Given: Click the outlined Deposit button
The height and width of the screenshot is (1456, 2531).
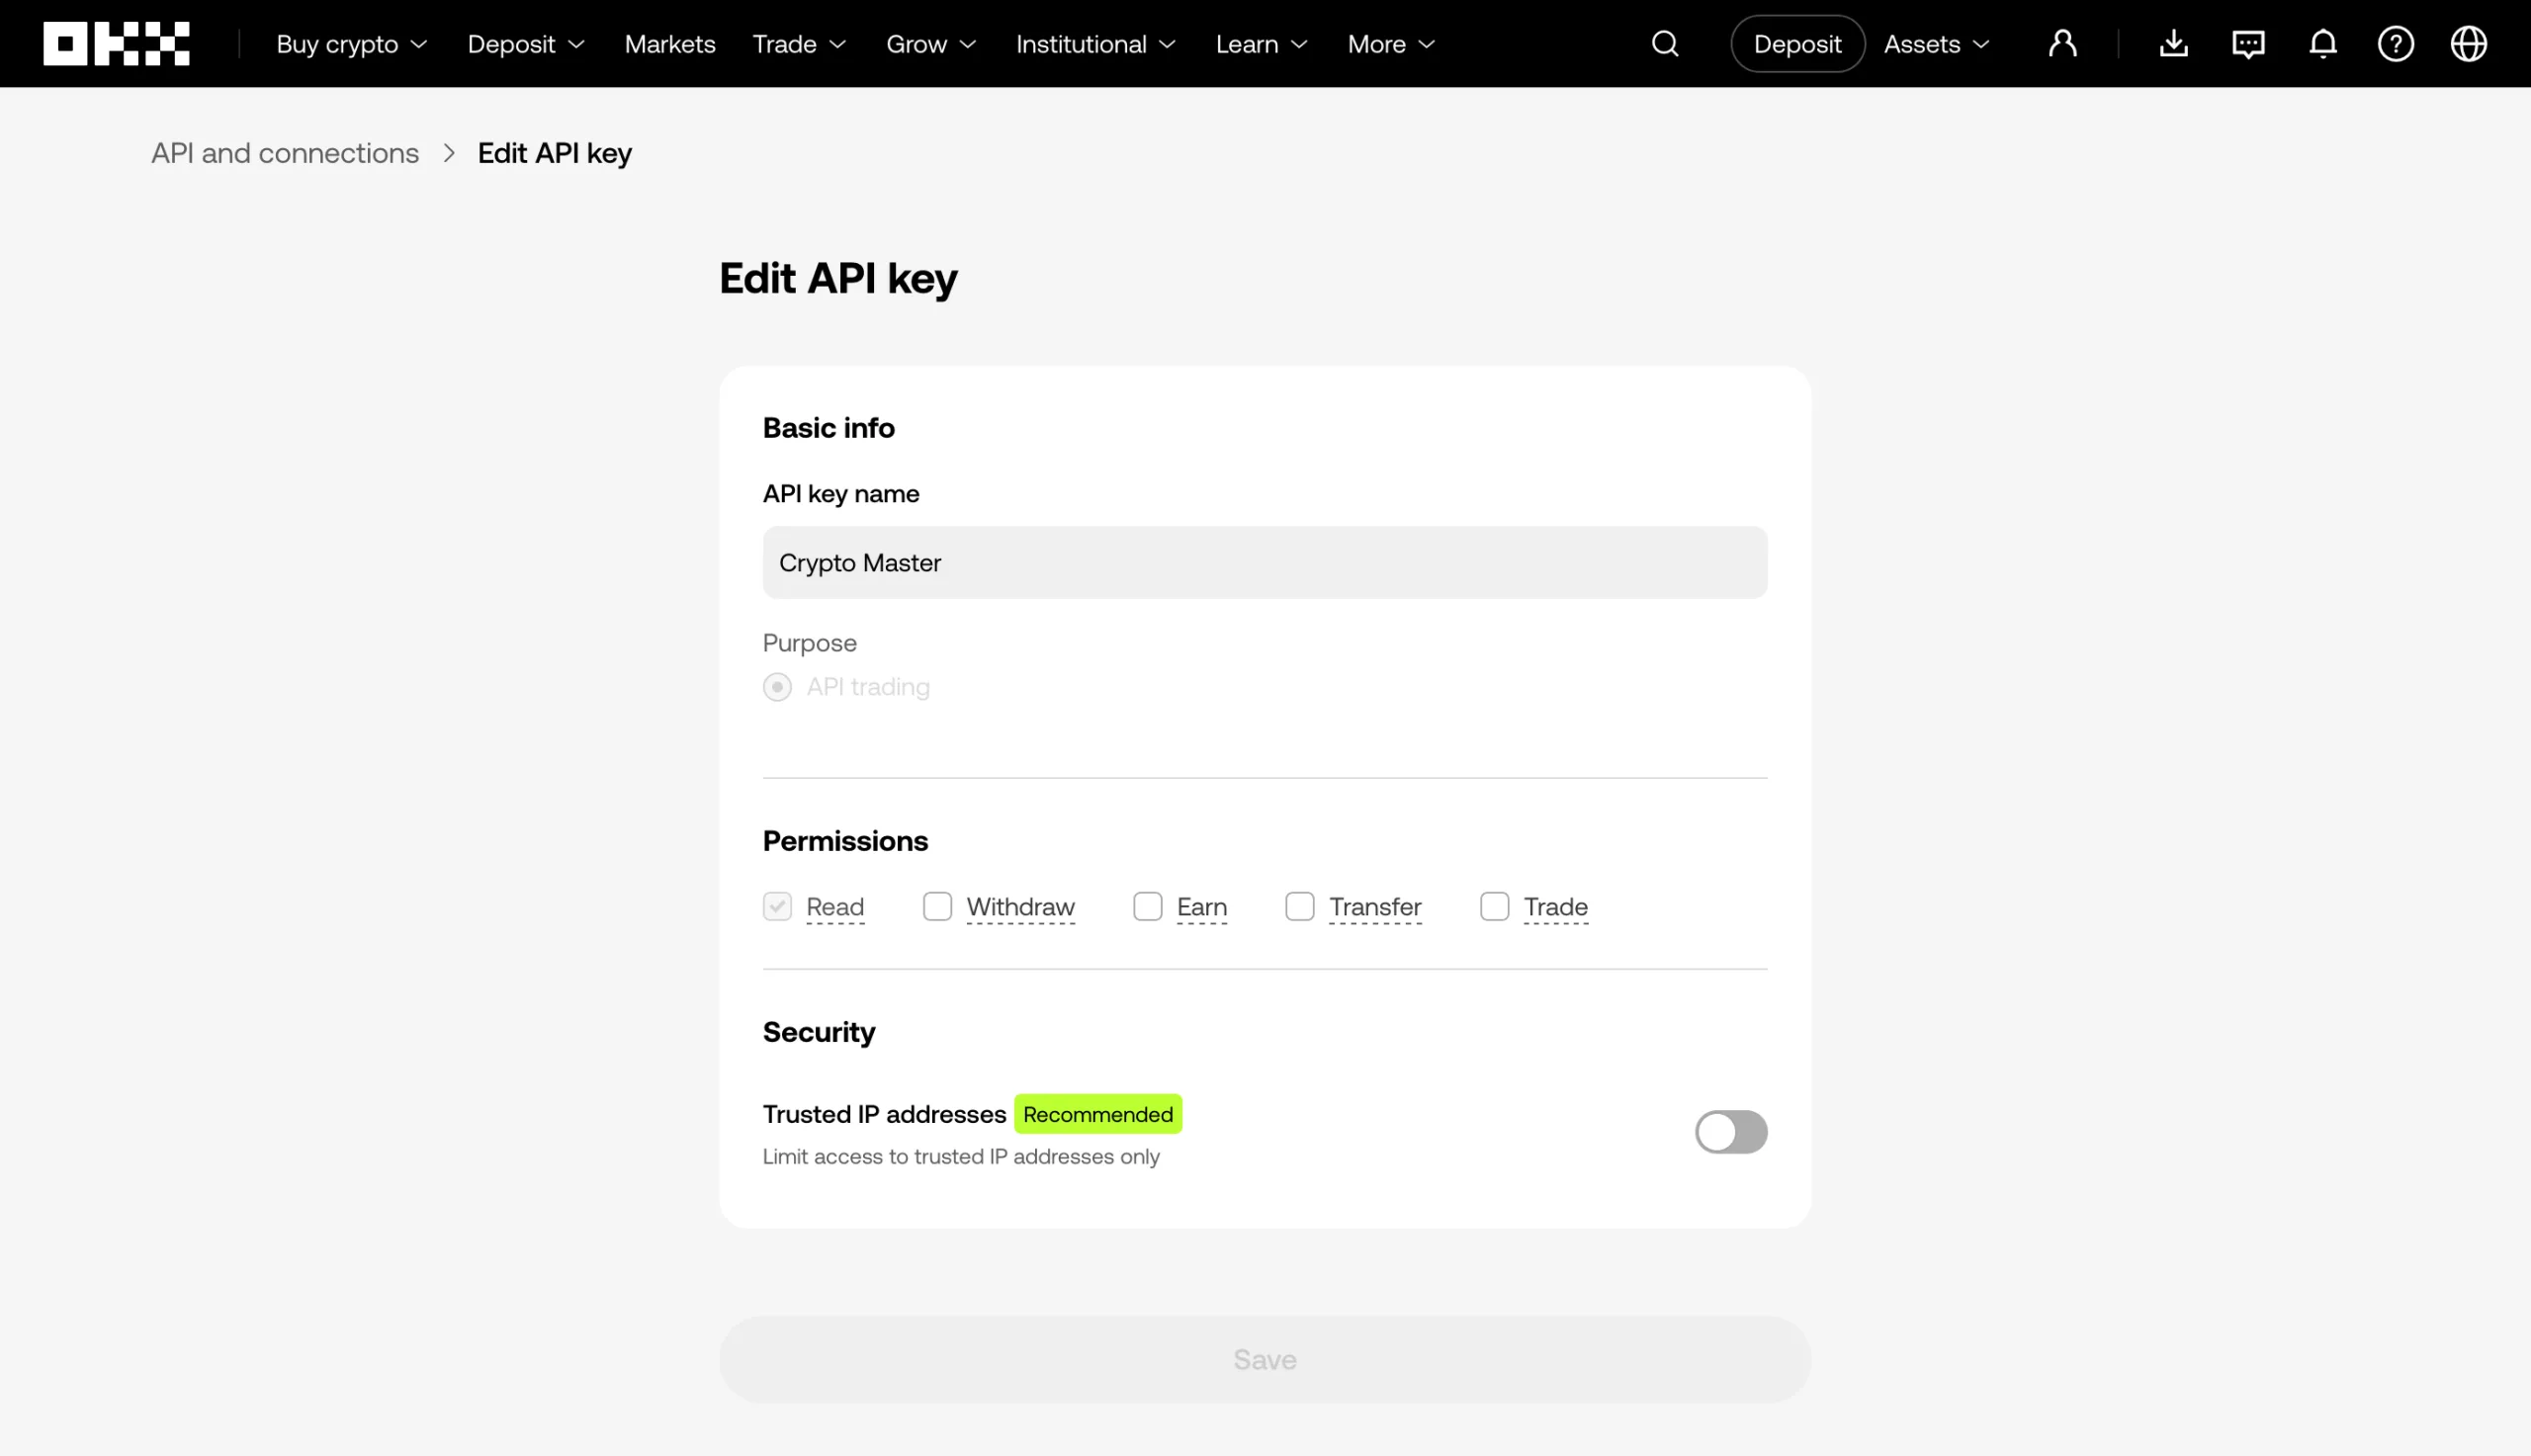Looking at the screenshot, I should click(x=1797, y=44).
